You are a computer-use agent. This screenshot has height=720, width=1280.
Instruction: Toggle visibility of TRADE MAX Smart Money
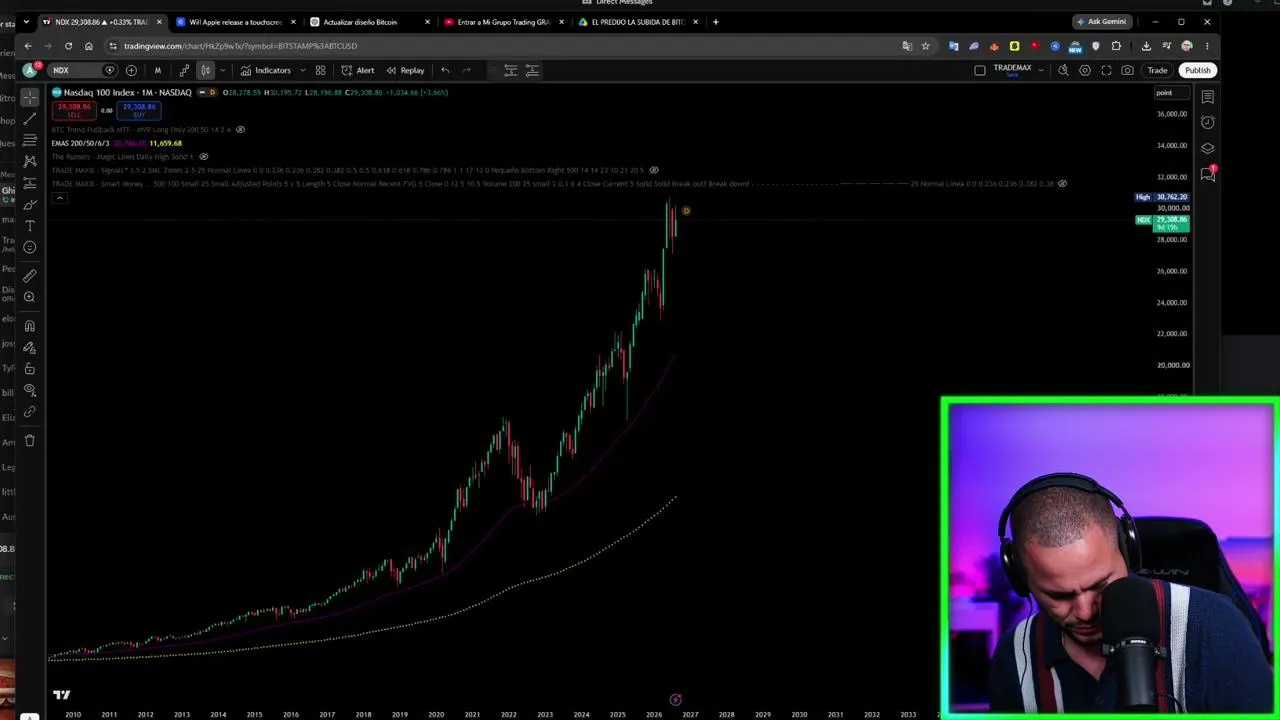point(1063,184)
